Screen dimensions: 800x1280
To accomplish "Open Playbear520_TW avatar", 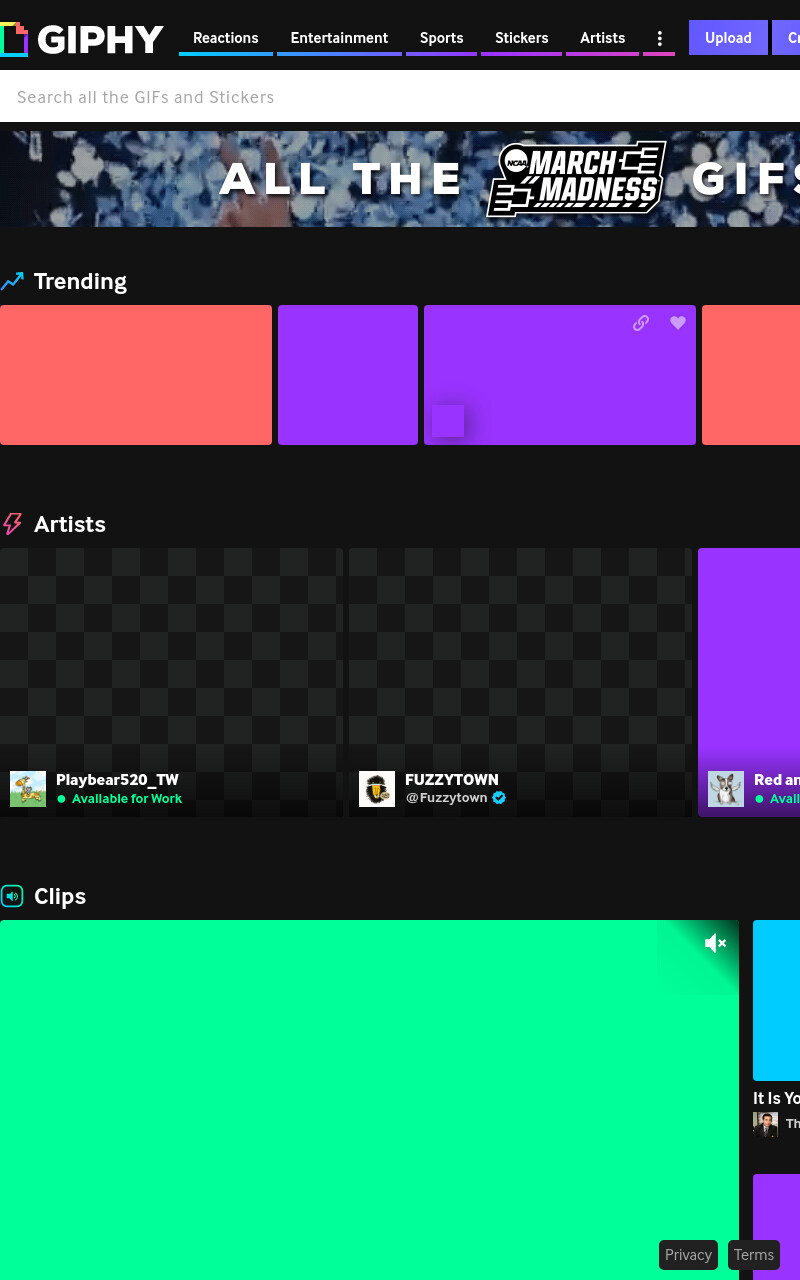I will (28, 789).
